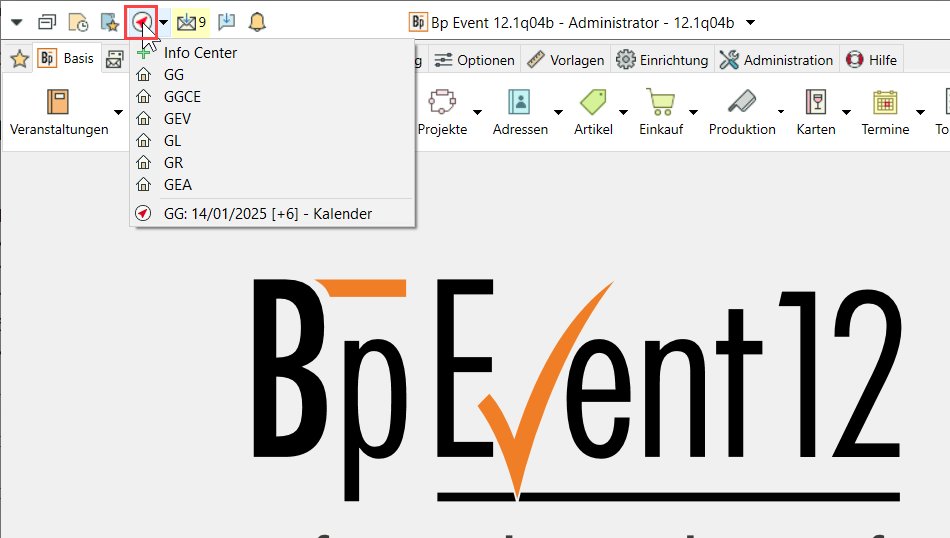950x538 pixels.
Task: Click the Termine calendar icon
Action: click(x=885, y=103)
